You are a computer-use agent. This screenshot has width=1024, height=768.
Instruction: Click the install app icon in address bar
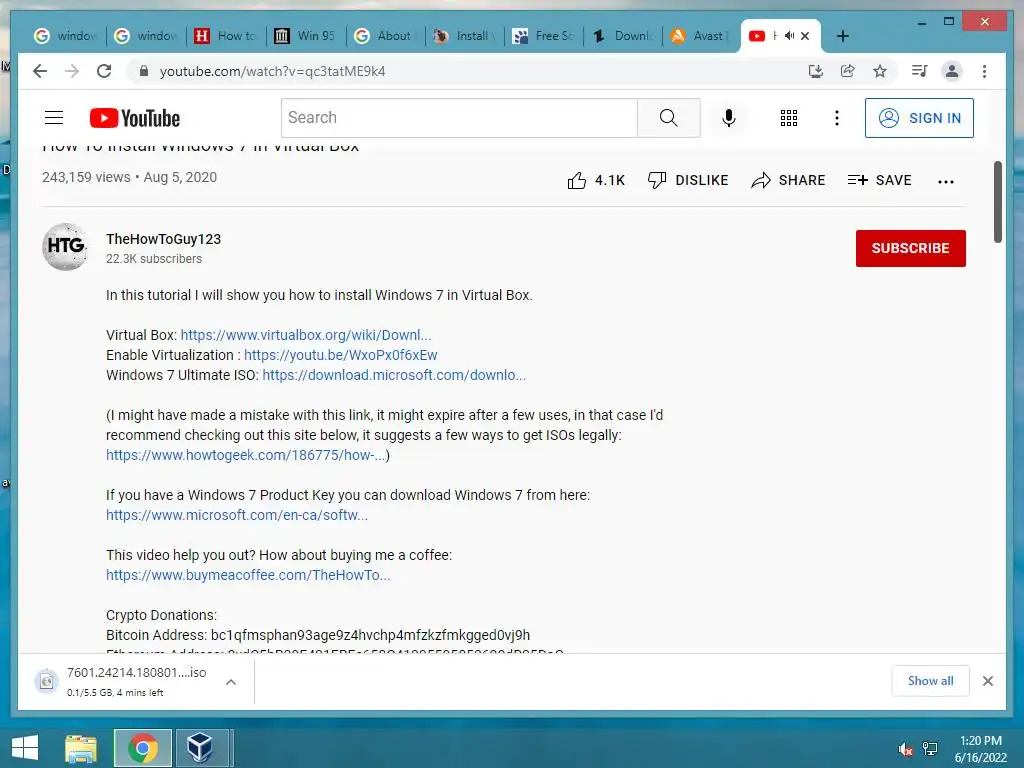815,71
